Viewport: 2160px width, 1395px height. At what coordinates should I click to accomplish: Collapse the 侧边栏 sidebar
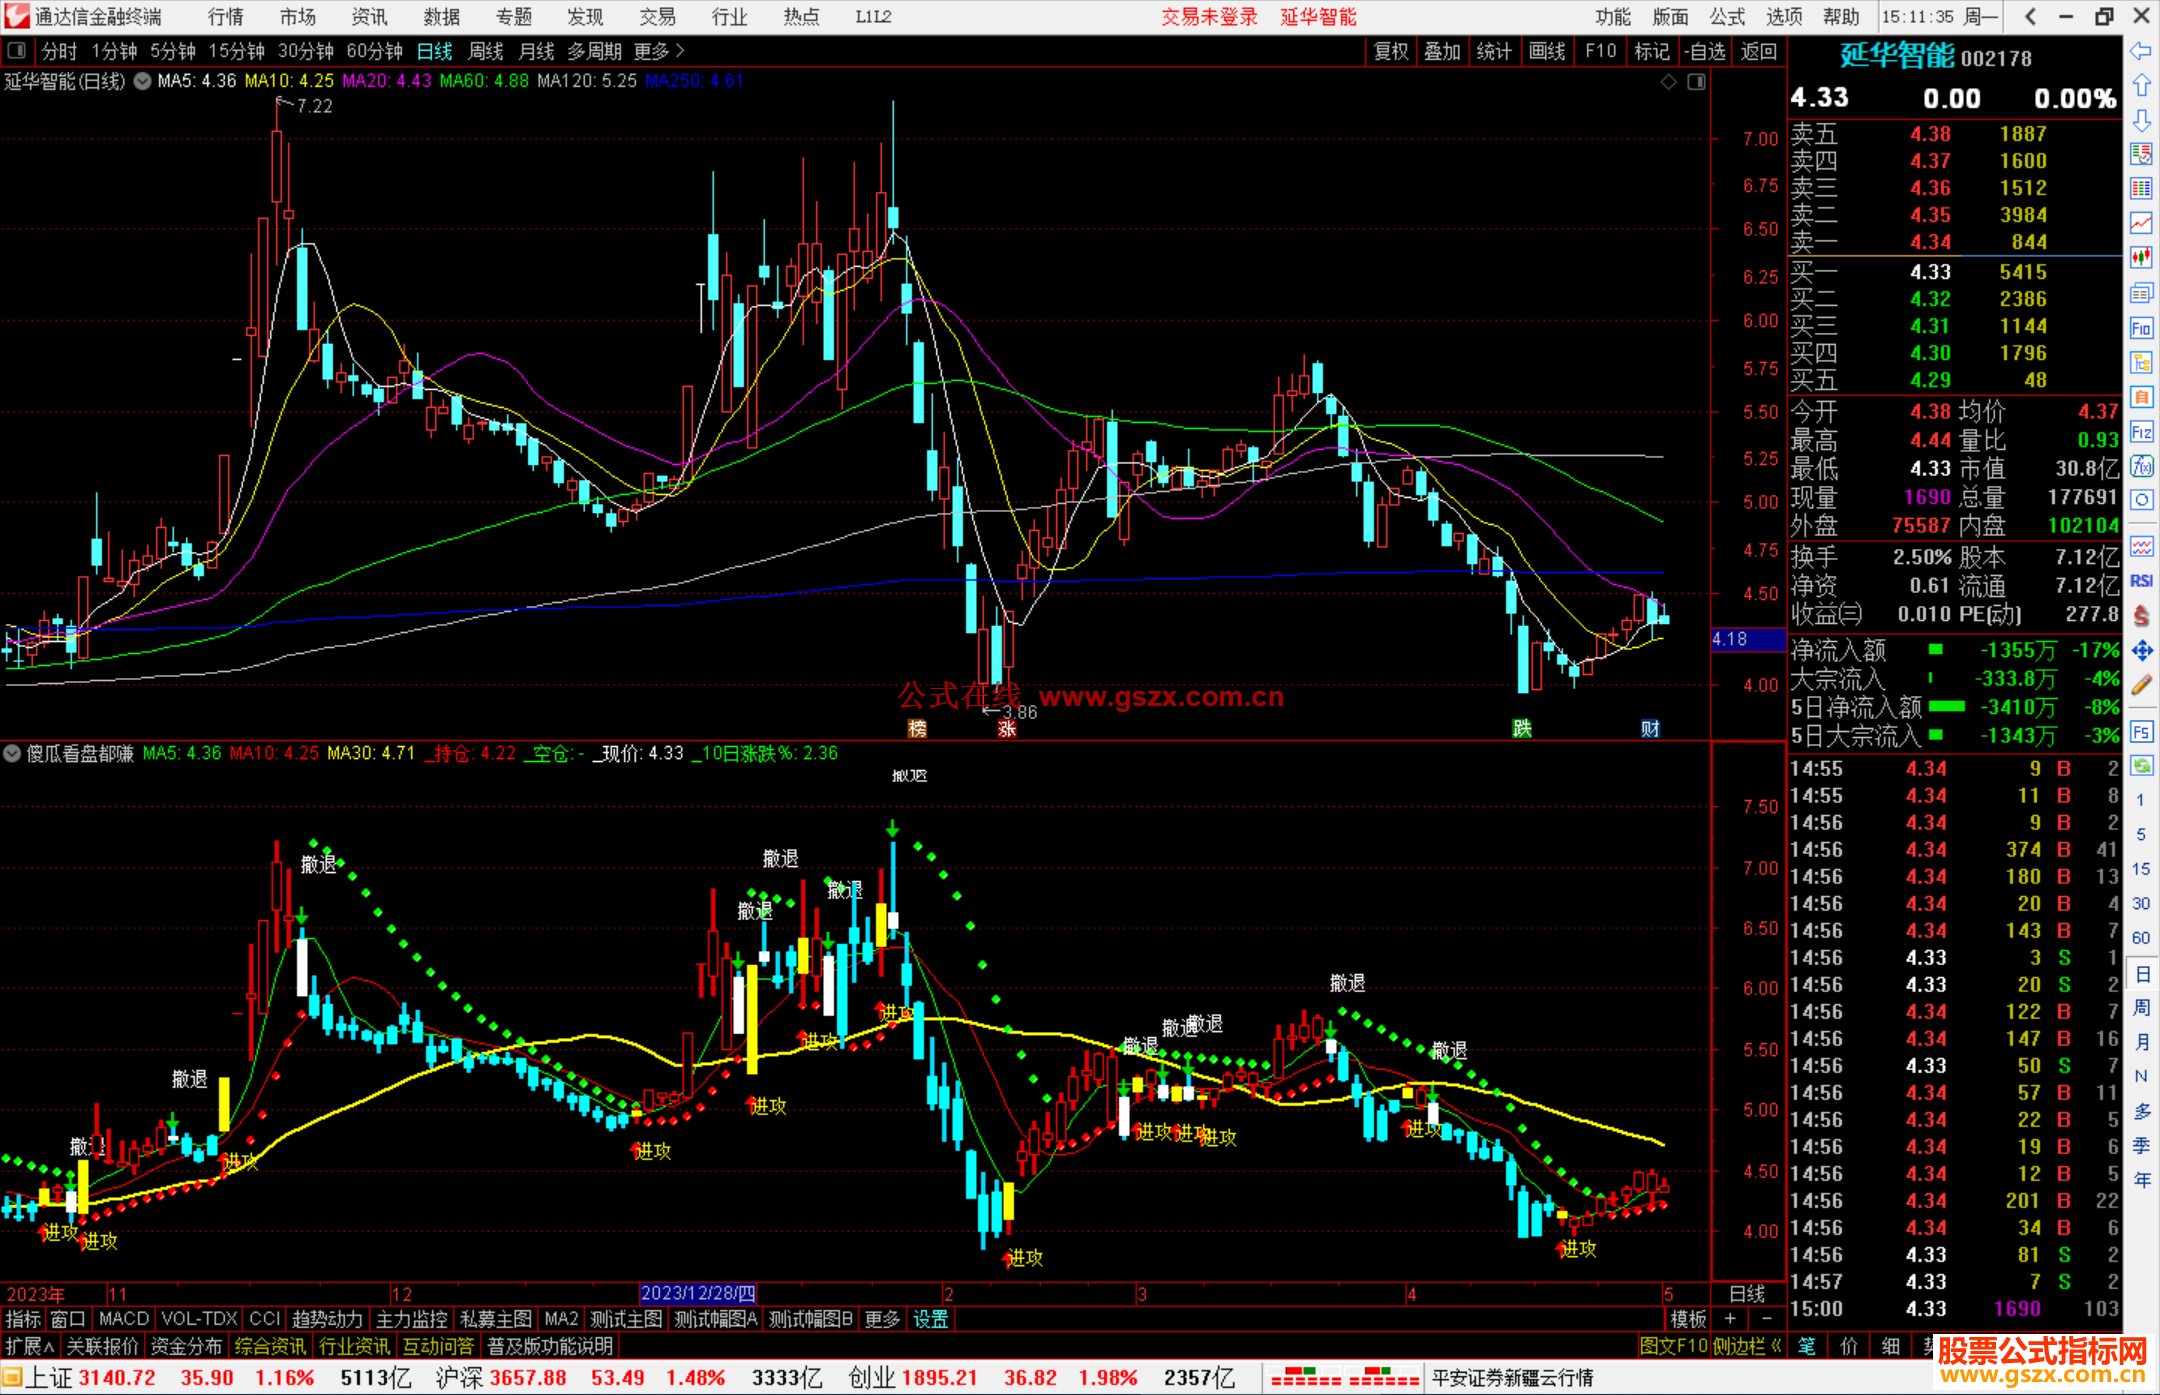pos(1747,1346)
